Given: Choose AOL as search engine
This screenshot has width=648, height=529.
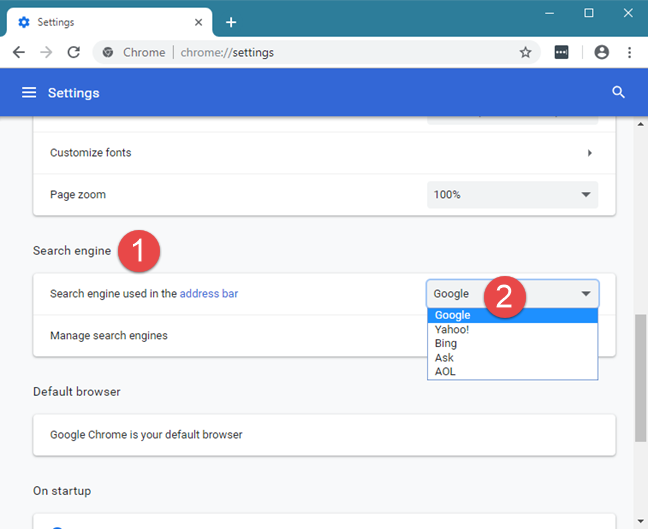Looking at the screenshot, I should 512,372.
